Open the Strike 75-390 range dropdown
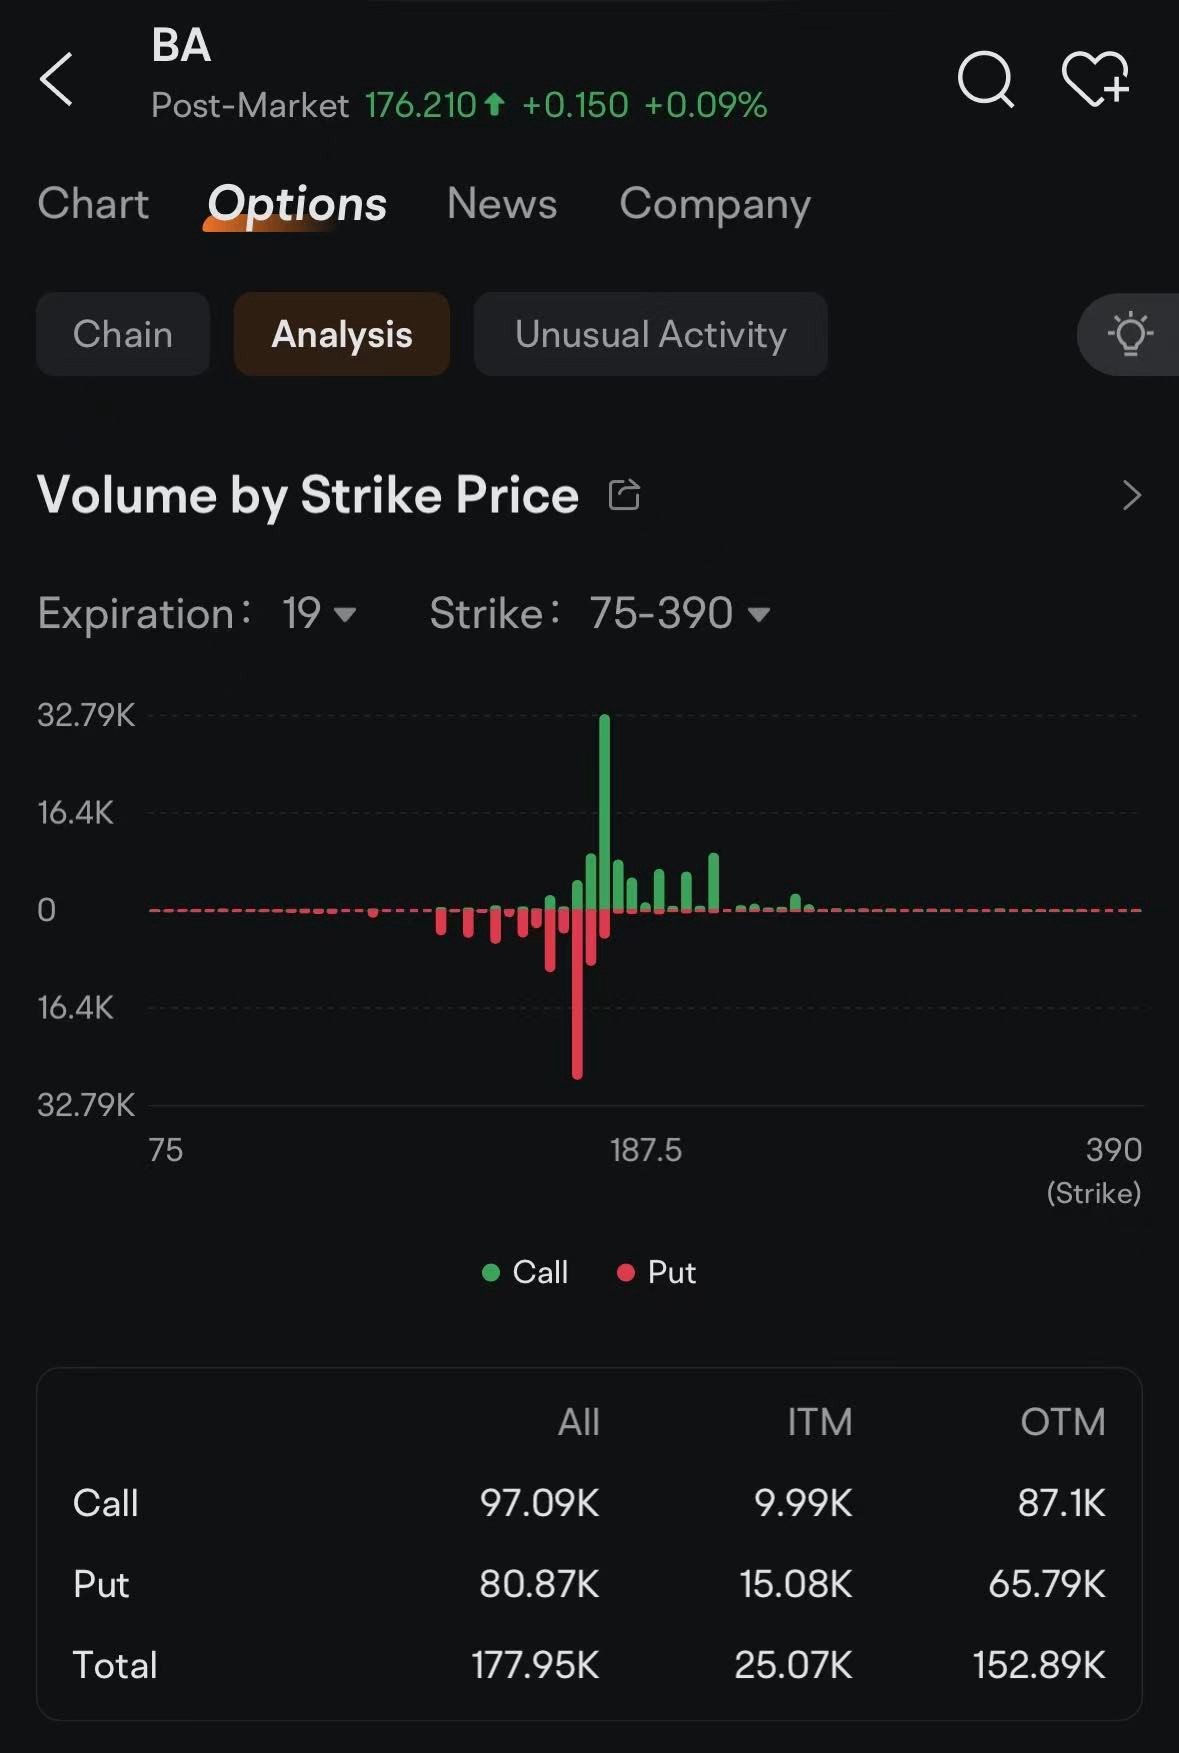The height and width of the screenshot is (1753, 1179). [x=680, y=613]
